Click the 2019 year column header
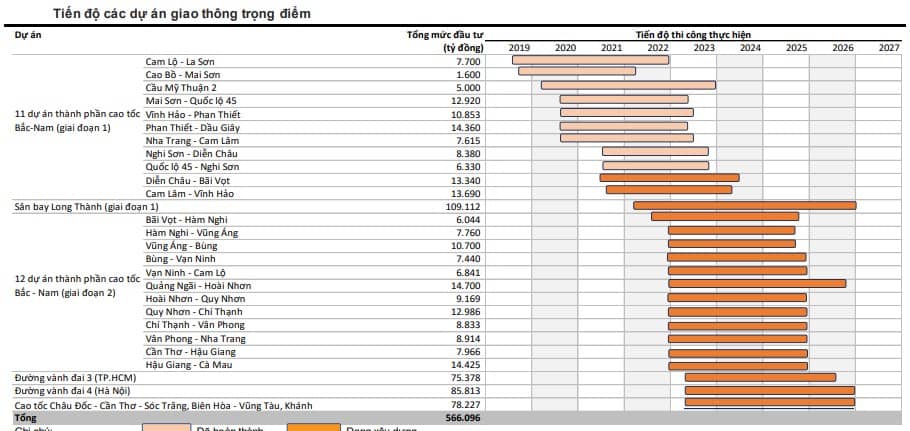 pyautogui.click(x=518, y=48)
